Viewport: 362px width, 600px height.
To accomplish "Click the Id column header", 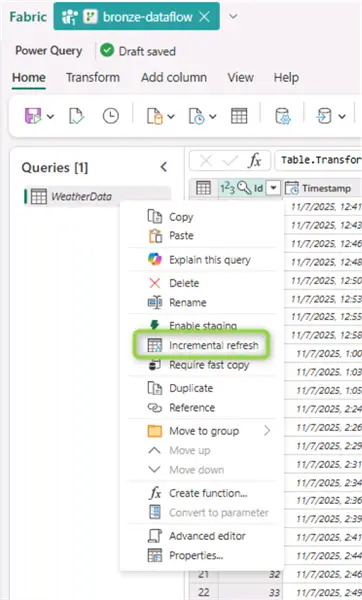I will click(x=250, y=188).
